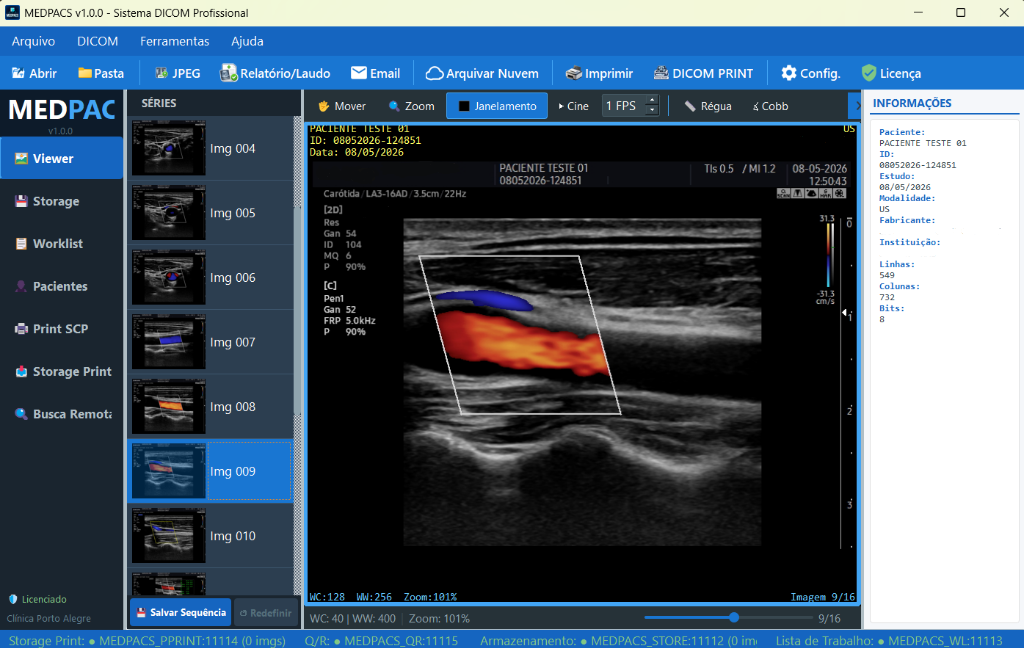Viewport: 1024px width, 648px height.
Task: Expand toolbar overflow arrow
Action: (x=855, y=106)
